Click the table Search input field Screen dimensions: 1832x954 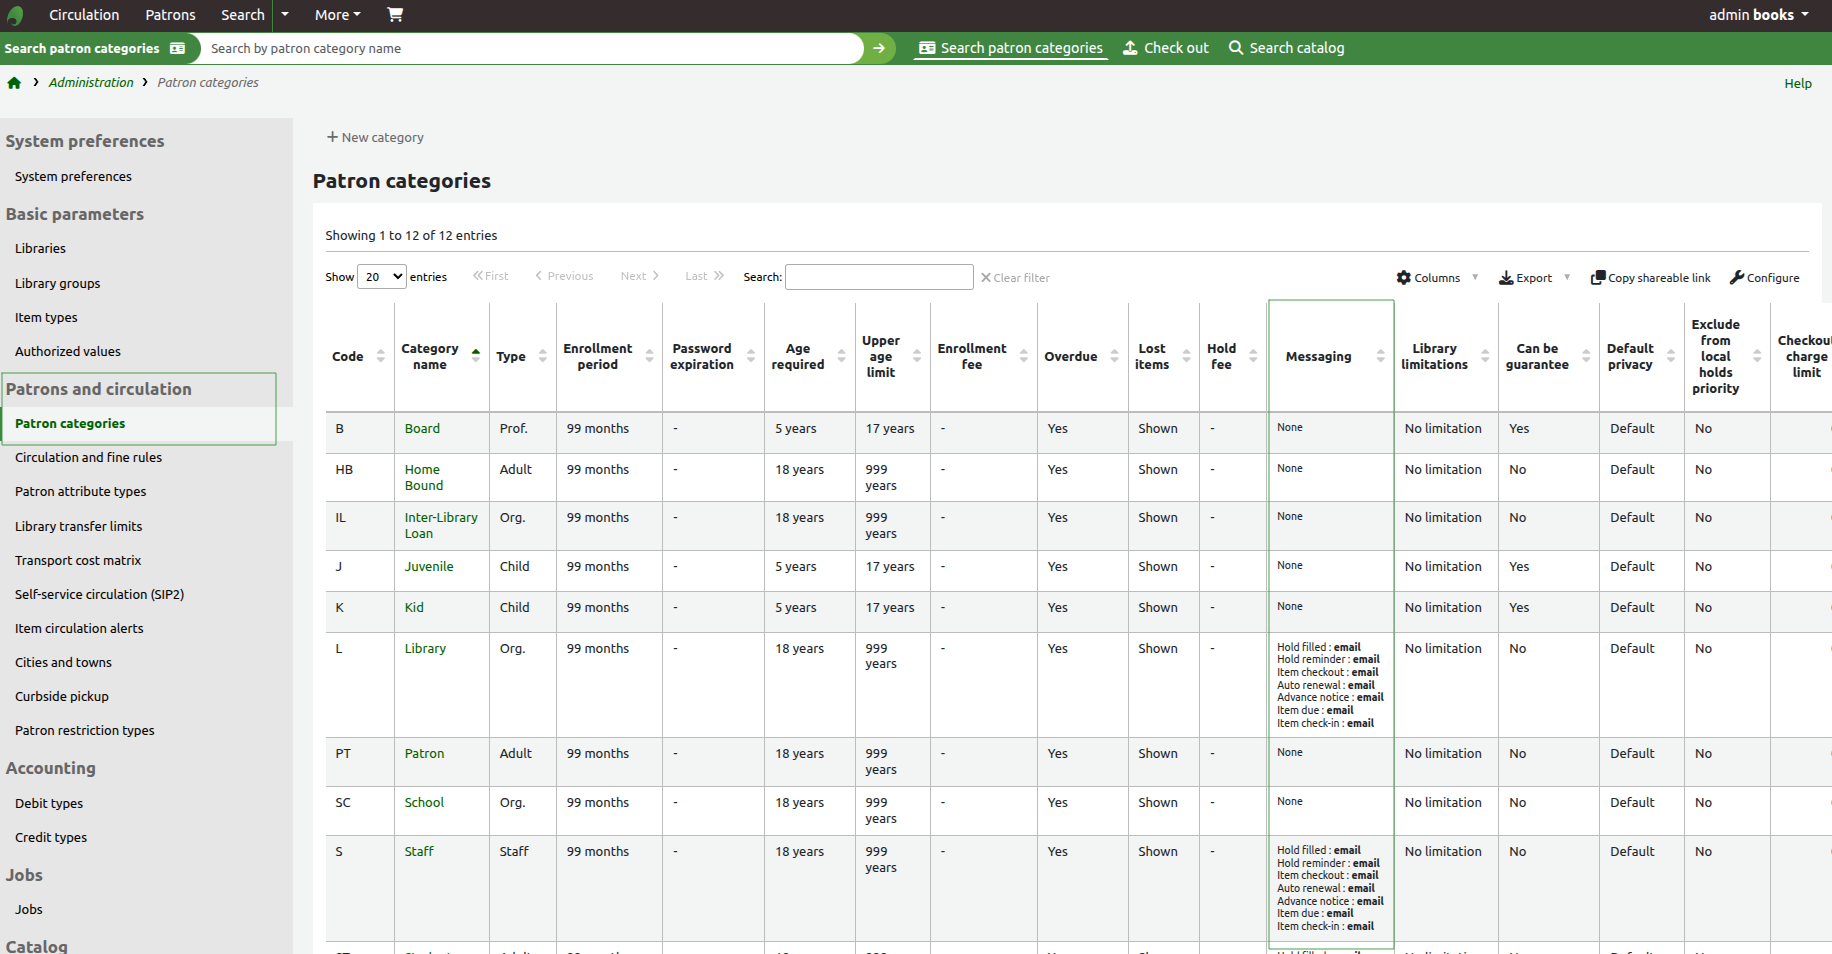tap(879, 277)
